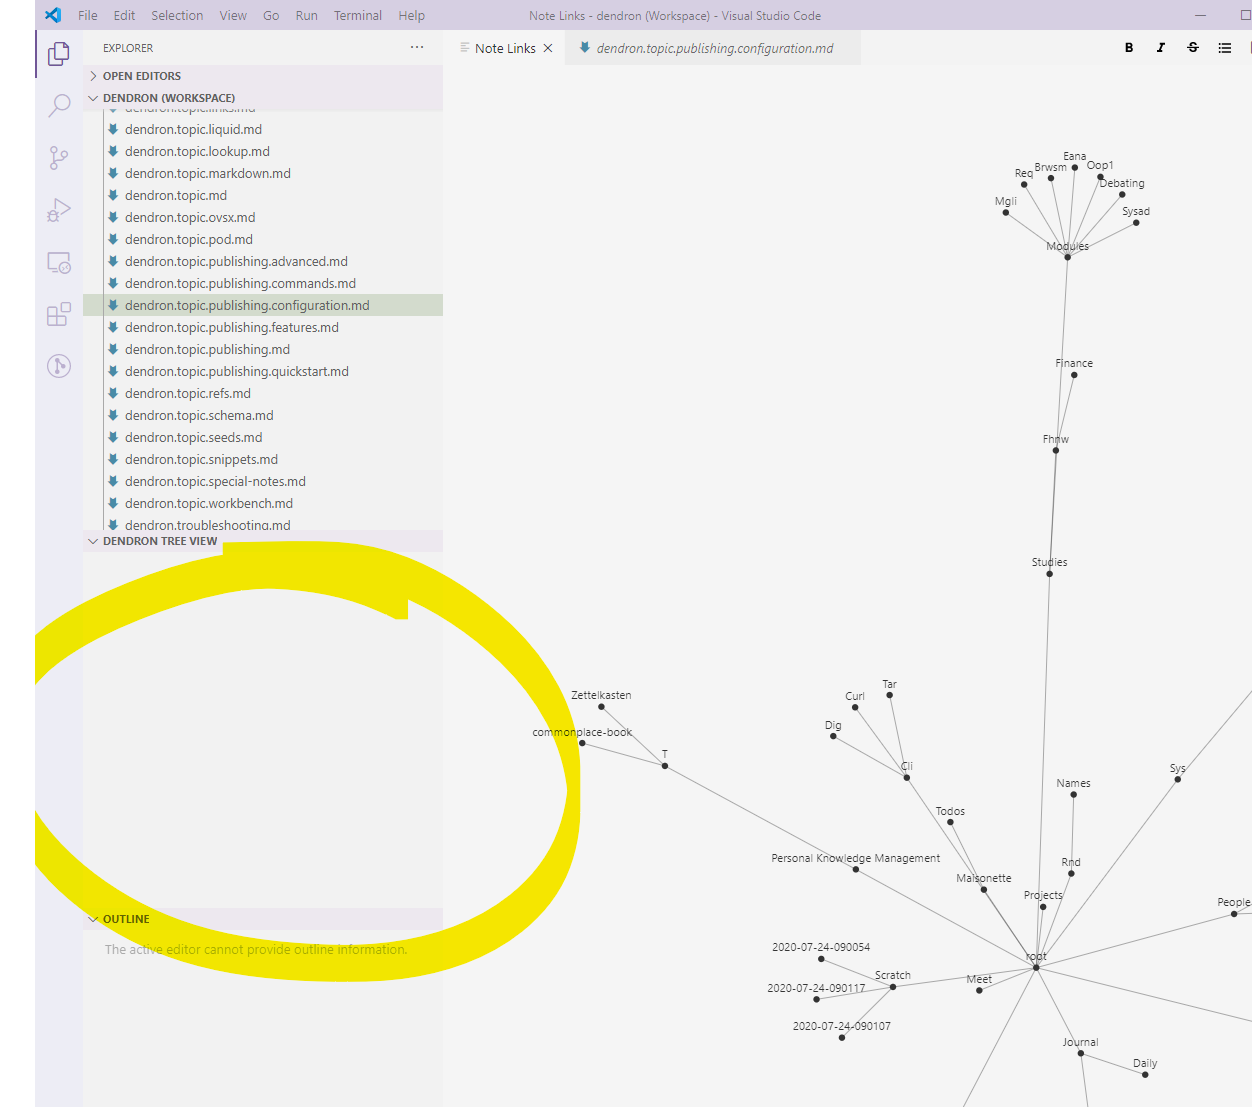1252x1107 pixels.
Task: Toggle bullet list formatting
Action: coord(1224,47)
